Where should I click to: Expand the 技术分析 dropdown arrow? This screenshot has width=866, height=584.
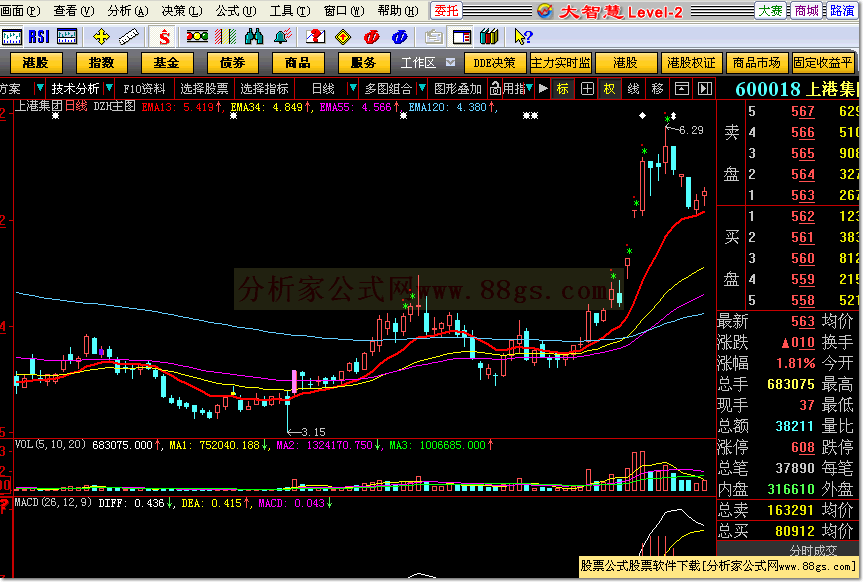coord(109,88)
